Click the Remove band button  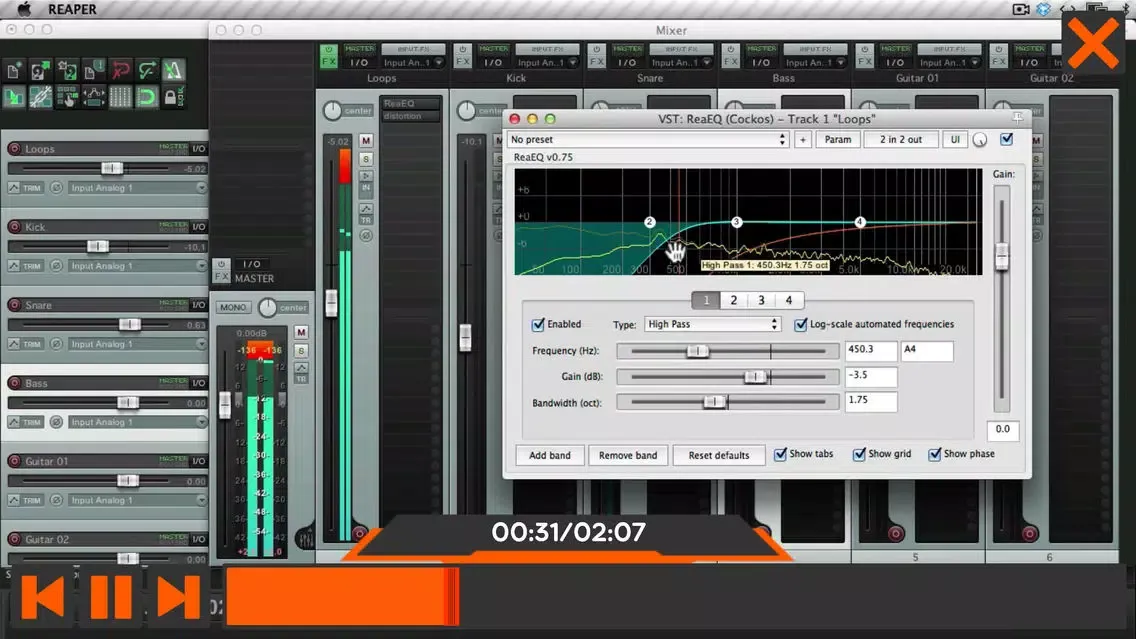click(x=628, y=455)
